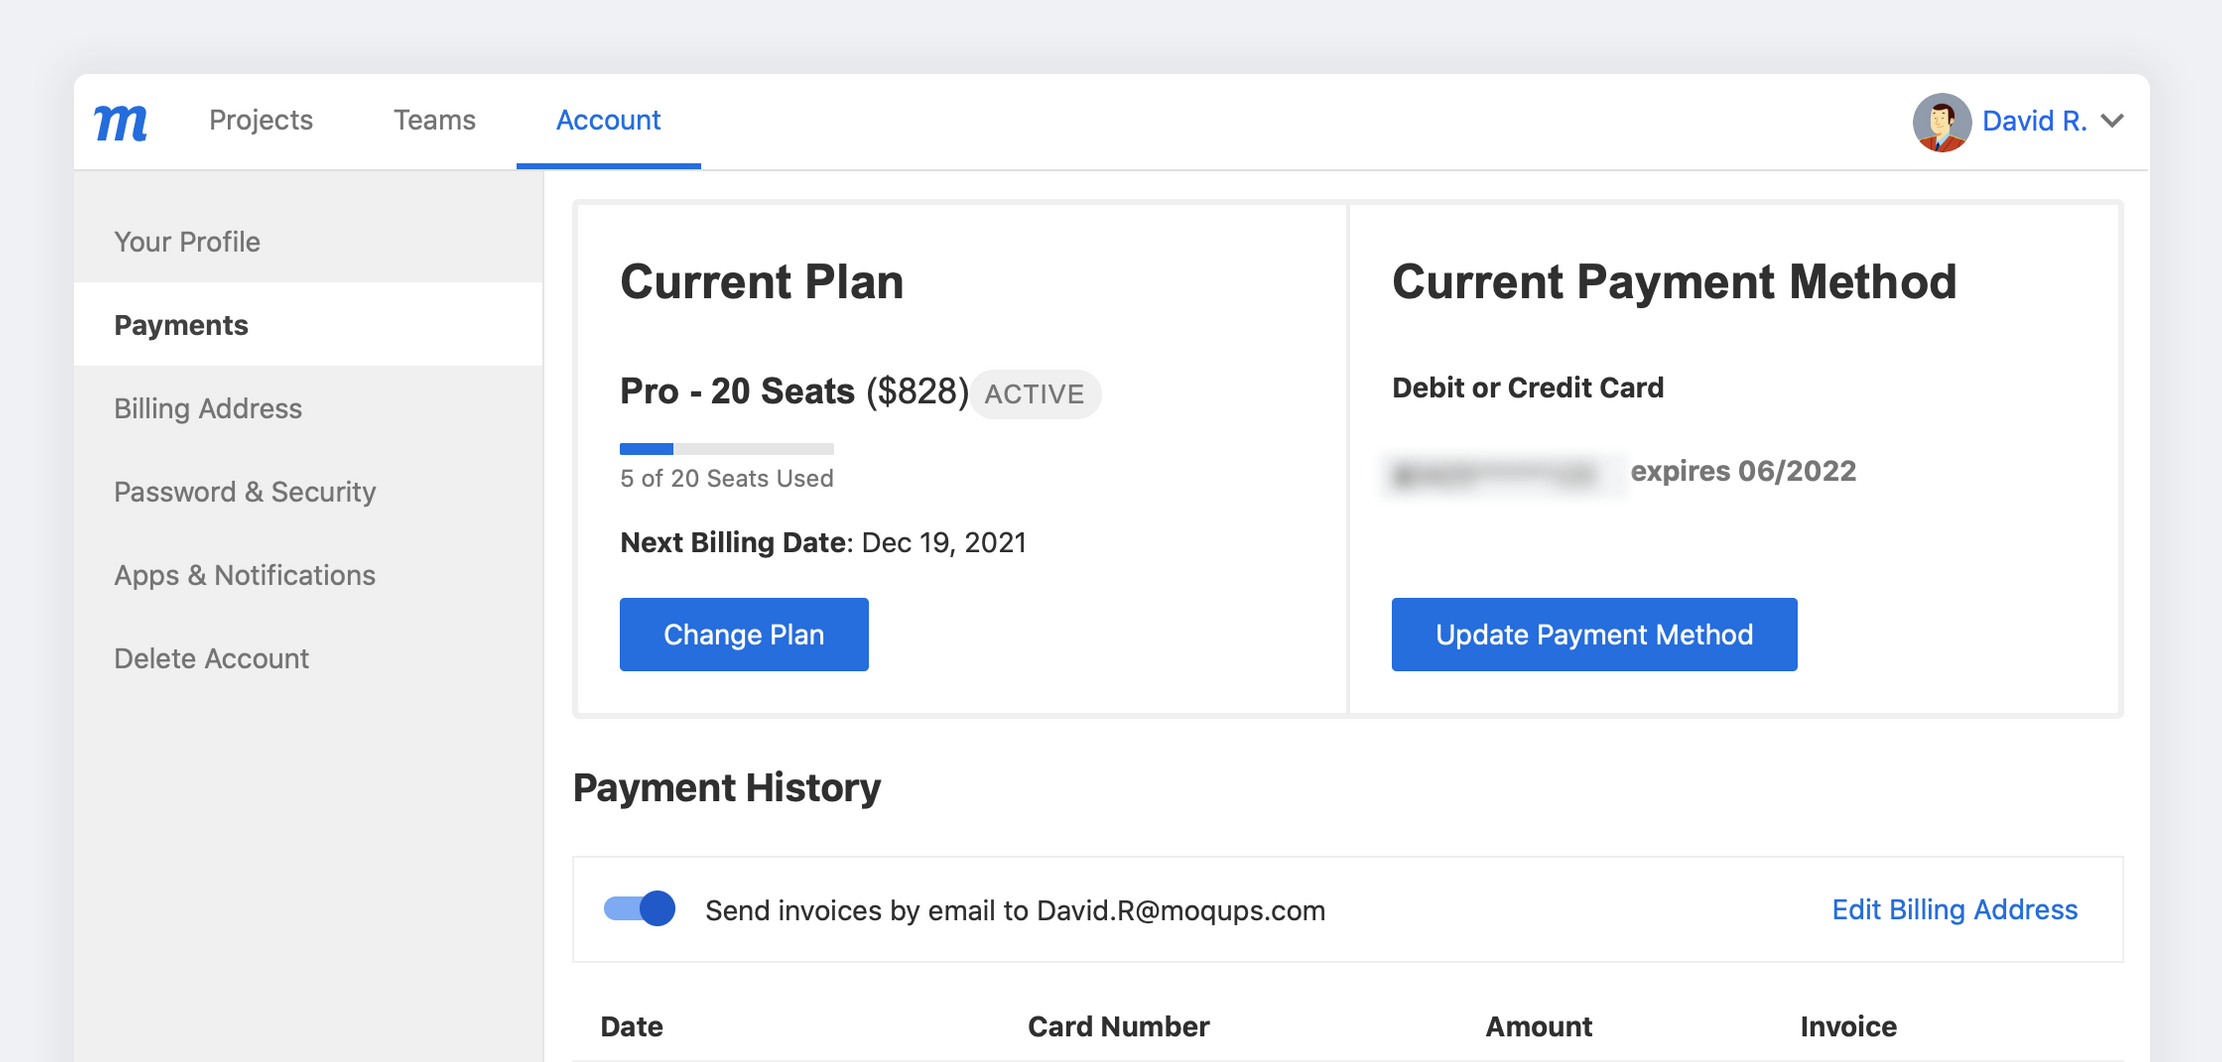Click Update Payment Method
Image resolution: width=2222 pixels, height=1062 pixels.
1594,634
